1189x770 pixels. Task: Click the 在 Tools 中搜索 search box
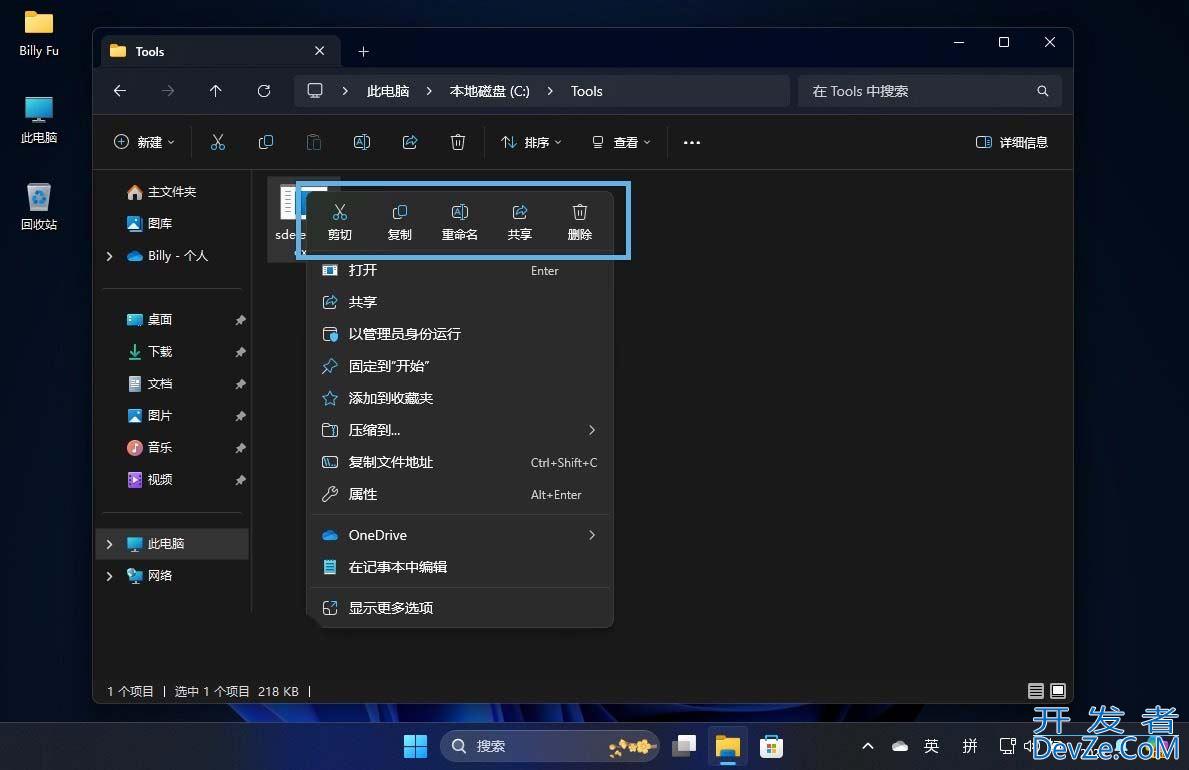(x=929, y=91)
